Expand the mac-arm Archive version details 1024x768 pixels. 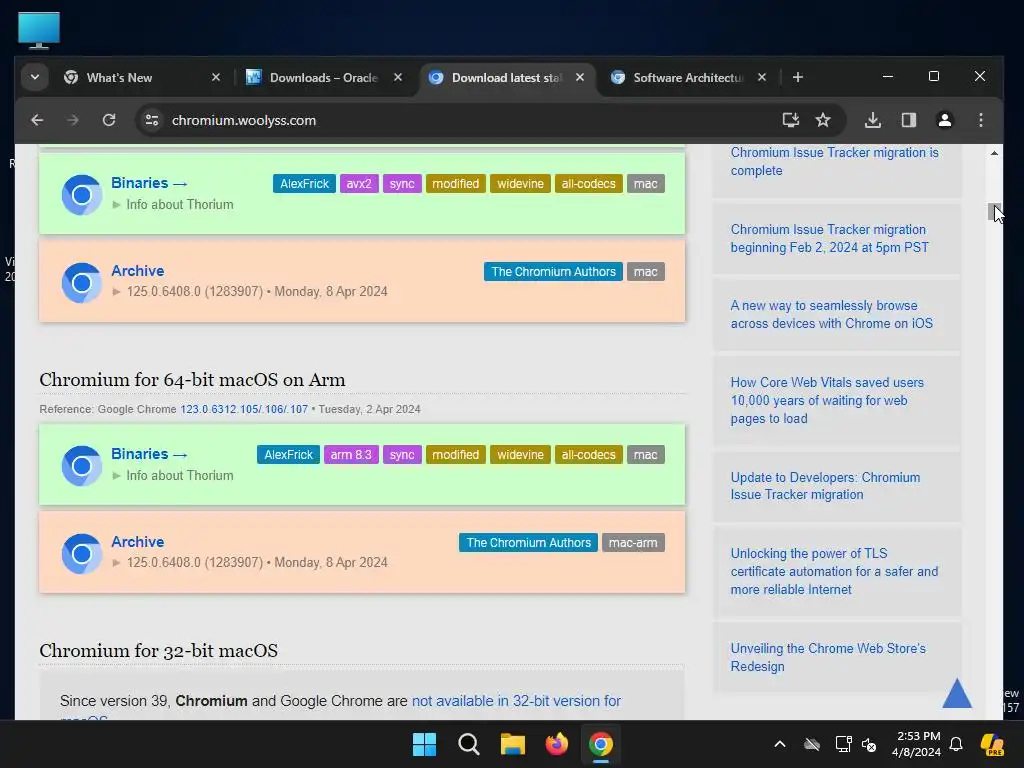click(250, 562)
